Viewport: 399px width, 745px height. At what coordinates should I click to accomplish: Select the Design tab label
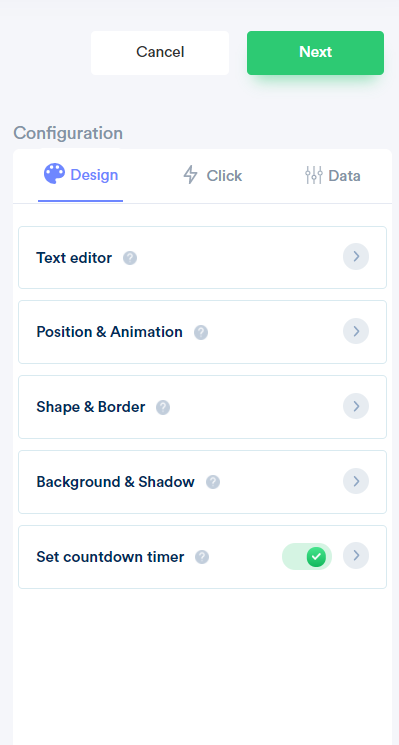[x=94, y=175]
